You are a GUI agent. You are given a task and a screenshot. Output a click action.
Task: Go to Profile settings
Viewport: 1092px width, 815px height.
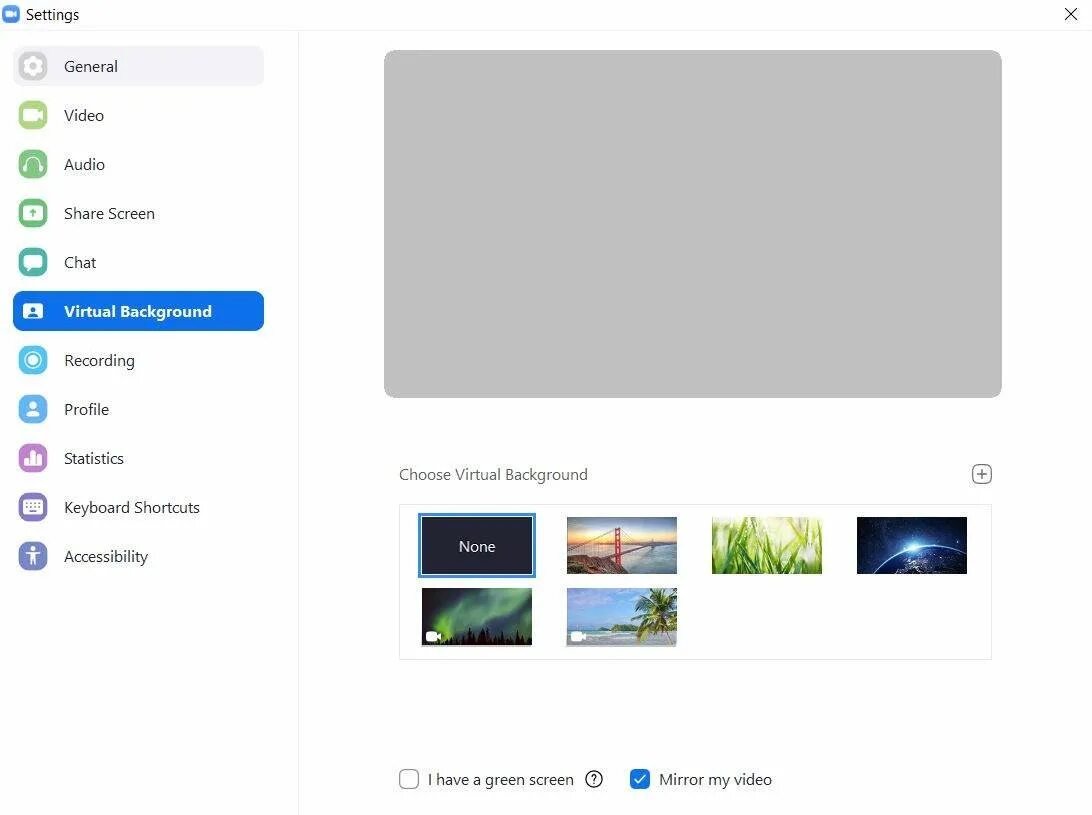tap(139, 409)
